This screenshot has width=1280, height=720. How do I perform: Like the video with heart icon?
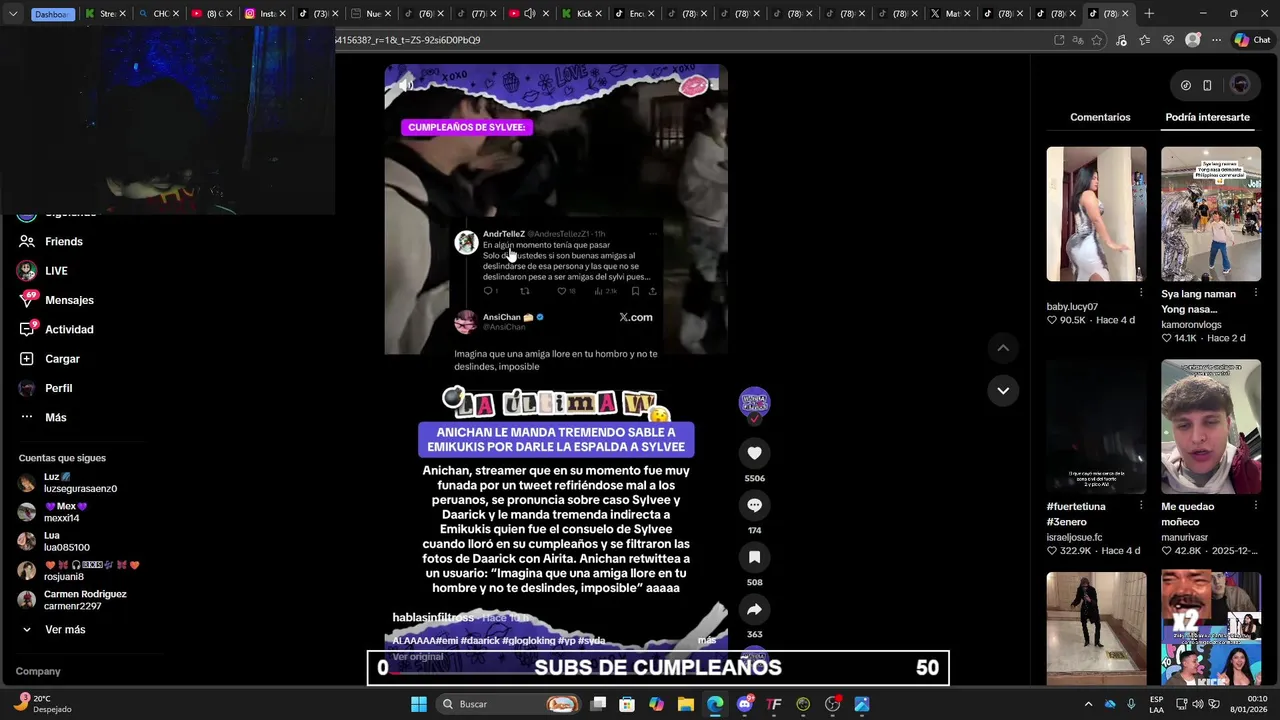tap(754, 453)
